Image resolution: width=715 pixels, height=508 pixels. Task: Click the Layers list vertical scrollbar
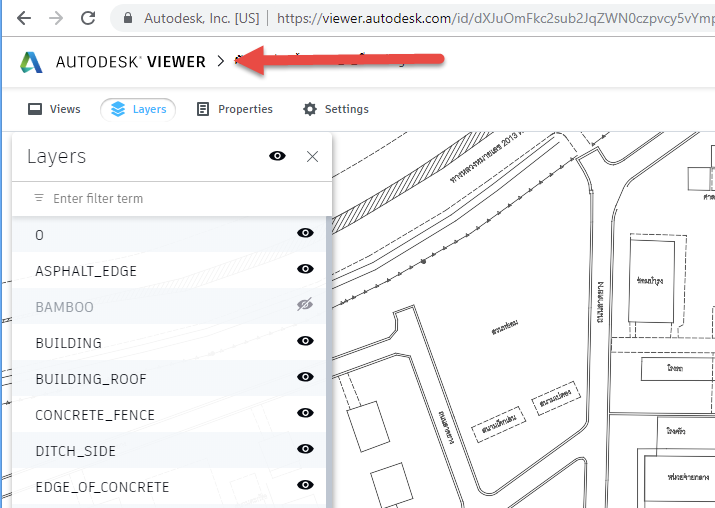coord(329,362)
